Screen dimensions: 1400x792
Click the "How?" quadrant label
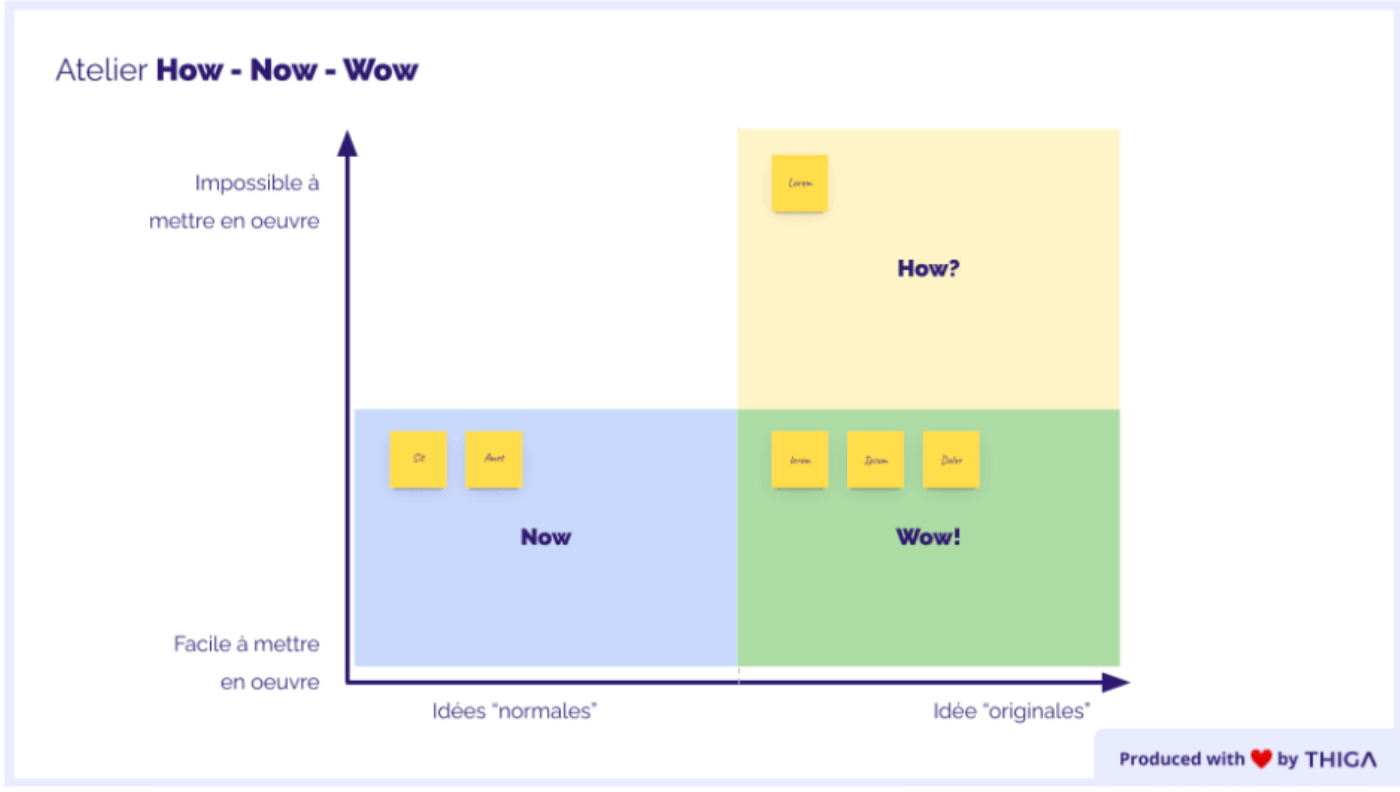click(928, 268)
